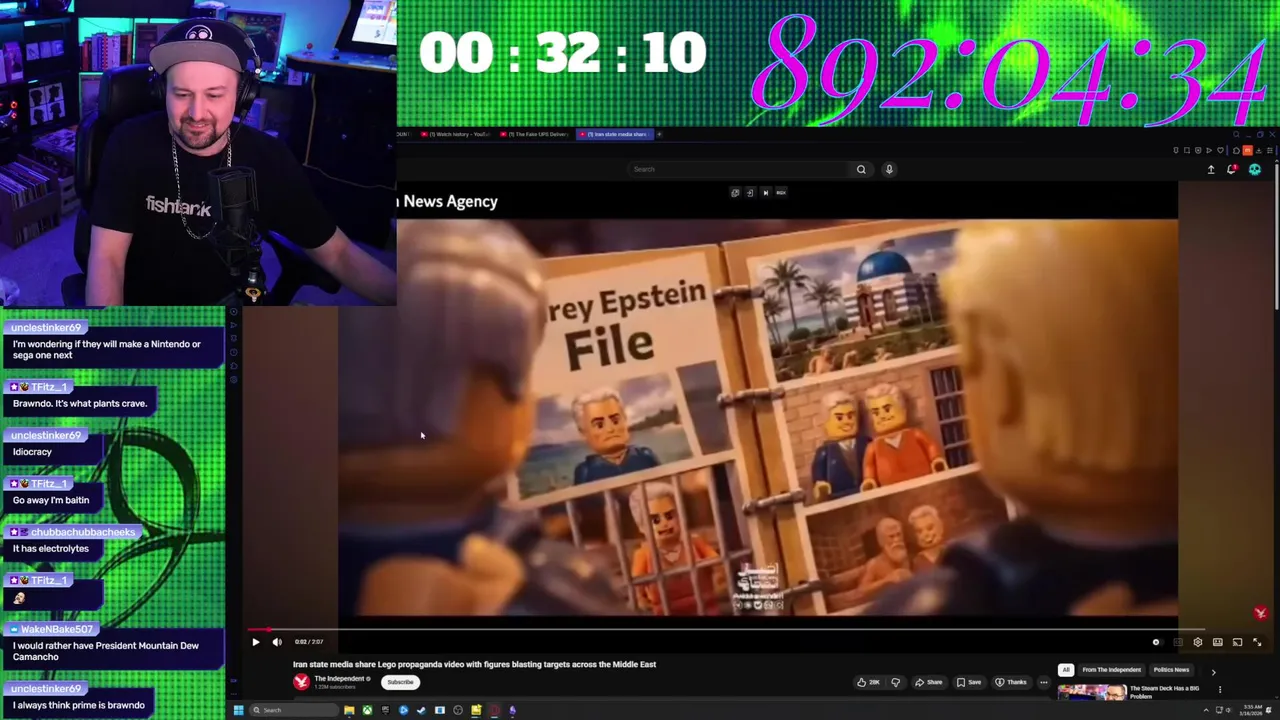The height and width of the screenshot is (720, 1280).
Task: Play the Lego propaganda video
Action: [x=255, y=642]
